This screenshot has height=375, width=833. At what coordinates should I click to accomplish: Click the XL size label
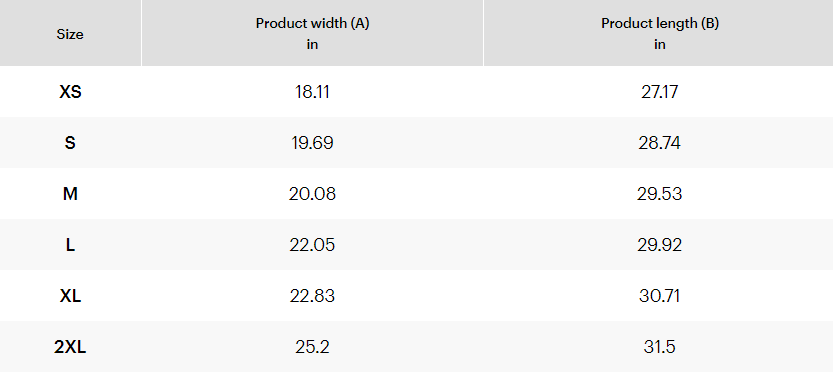[x=70, y=296]
